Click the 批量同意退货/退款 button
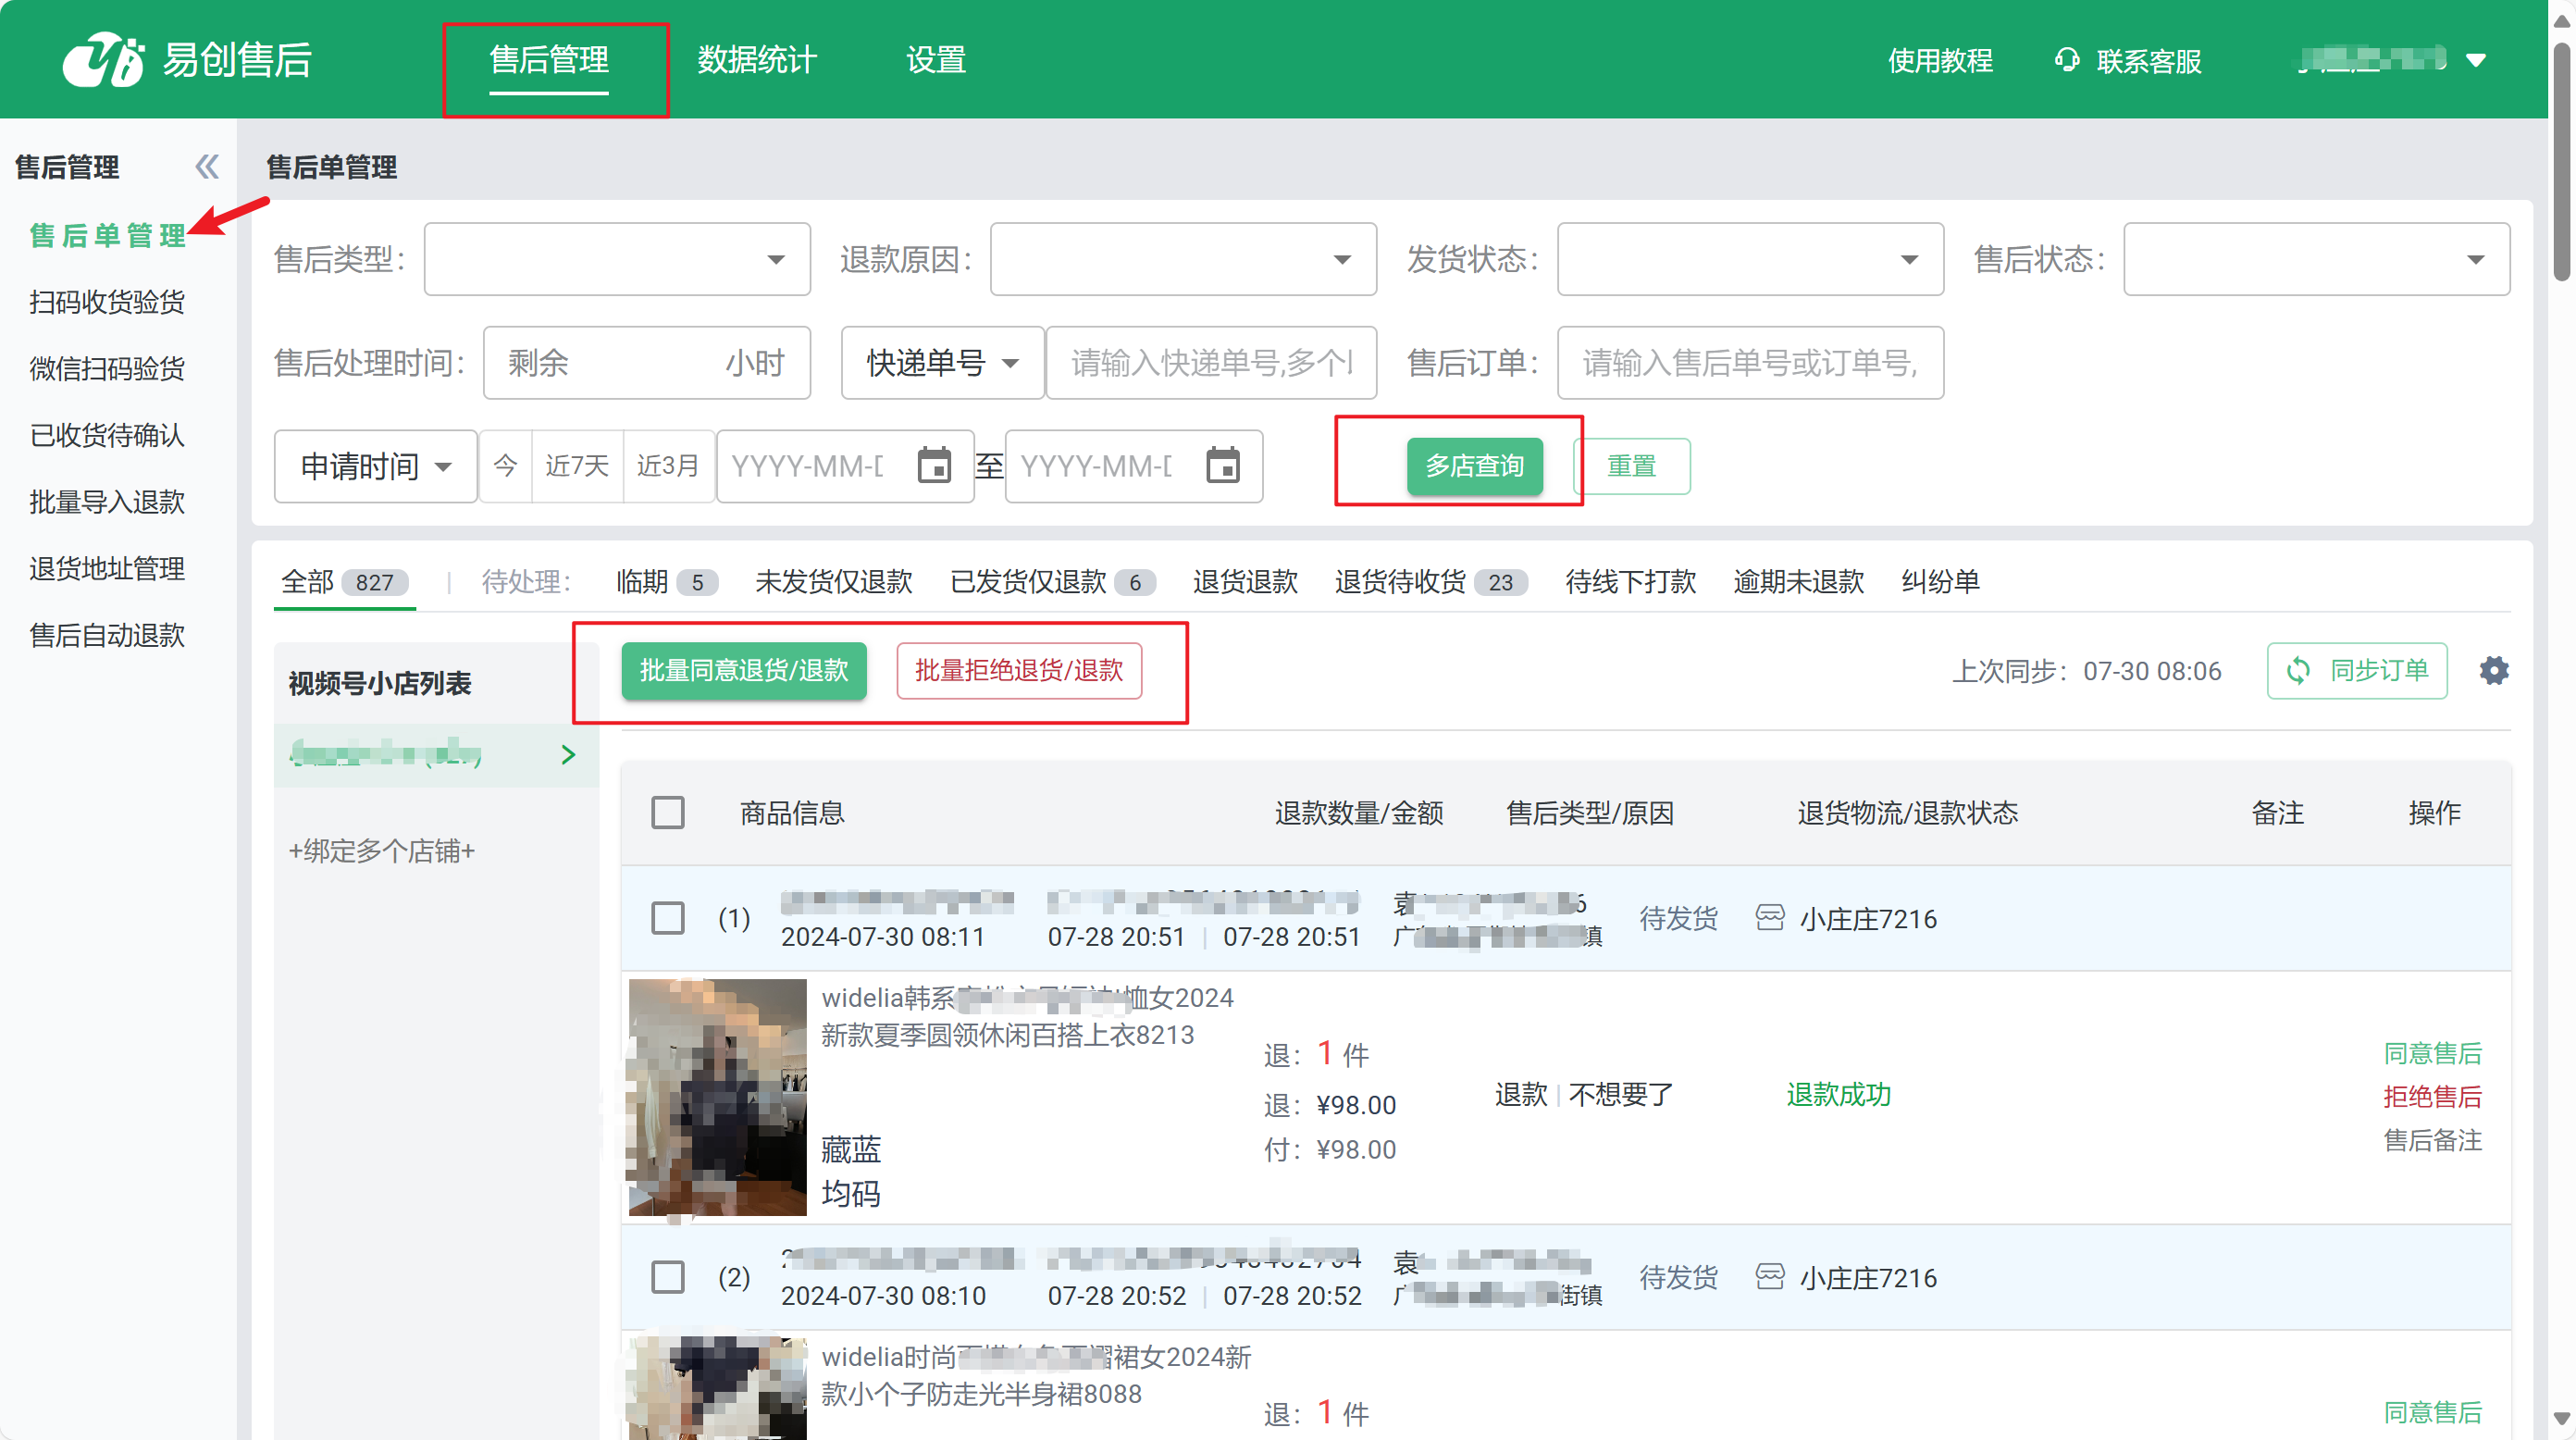The width and height of the screenshot is (2576, 1440). (743, 670)
